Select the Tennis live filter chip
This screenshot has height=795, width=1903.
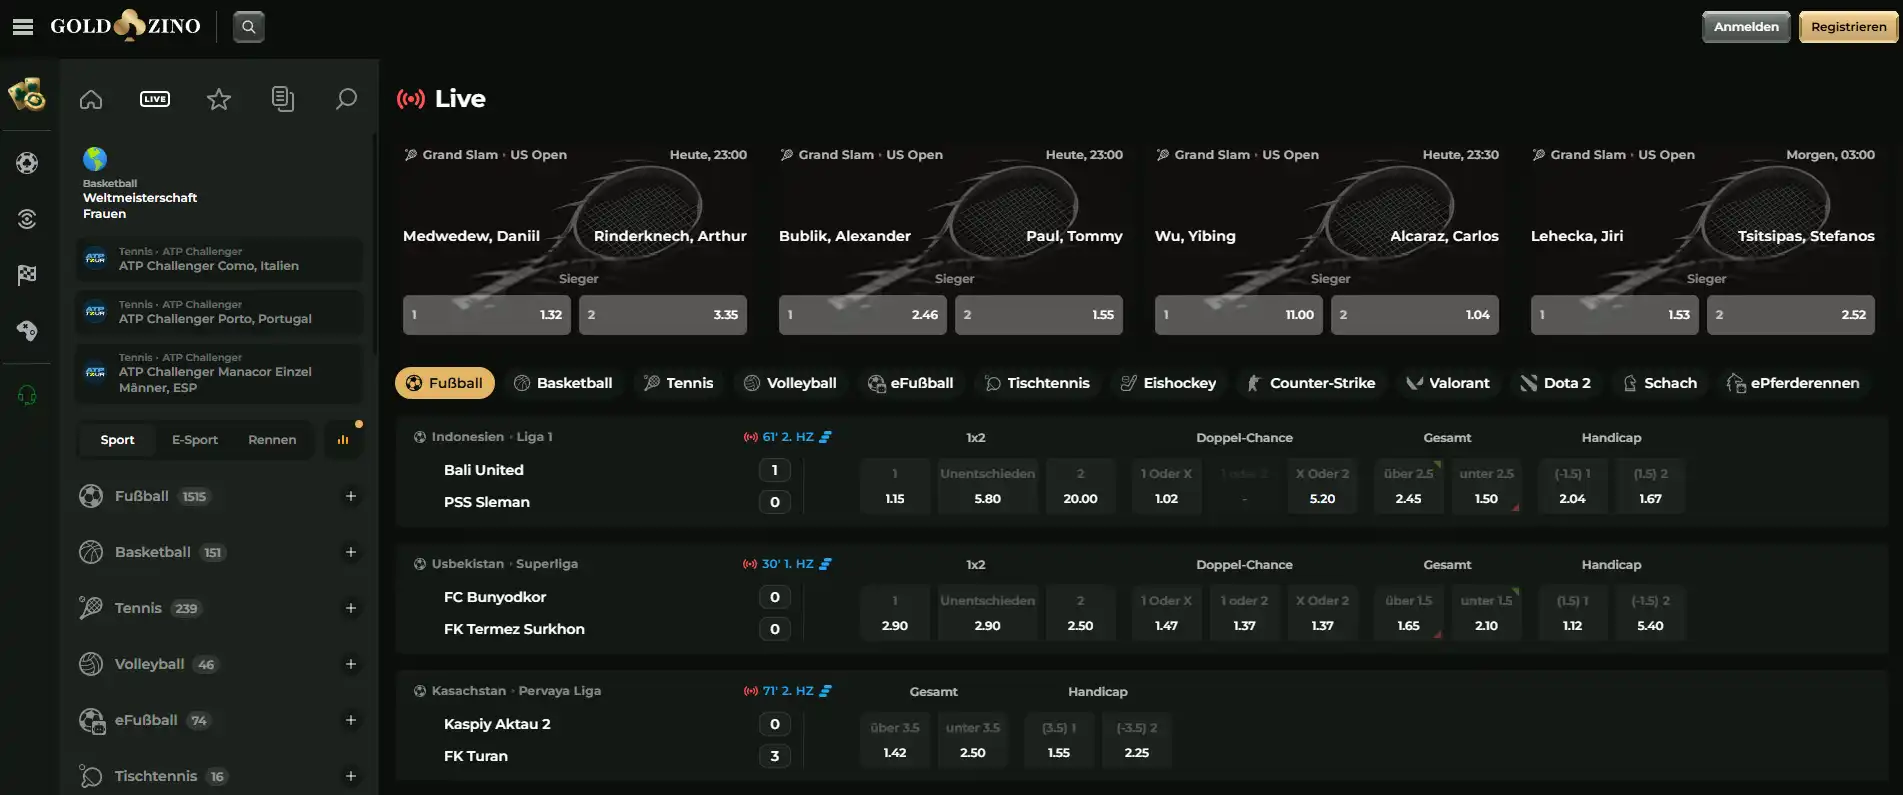tap(679, 383)
